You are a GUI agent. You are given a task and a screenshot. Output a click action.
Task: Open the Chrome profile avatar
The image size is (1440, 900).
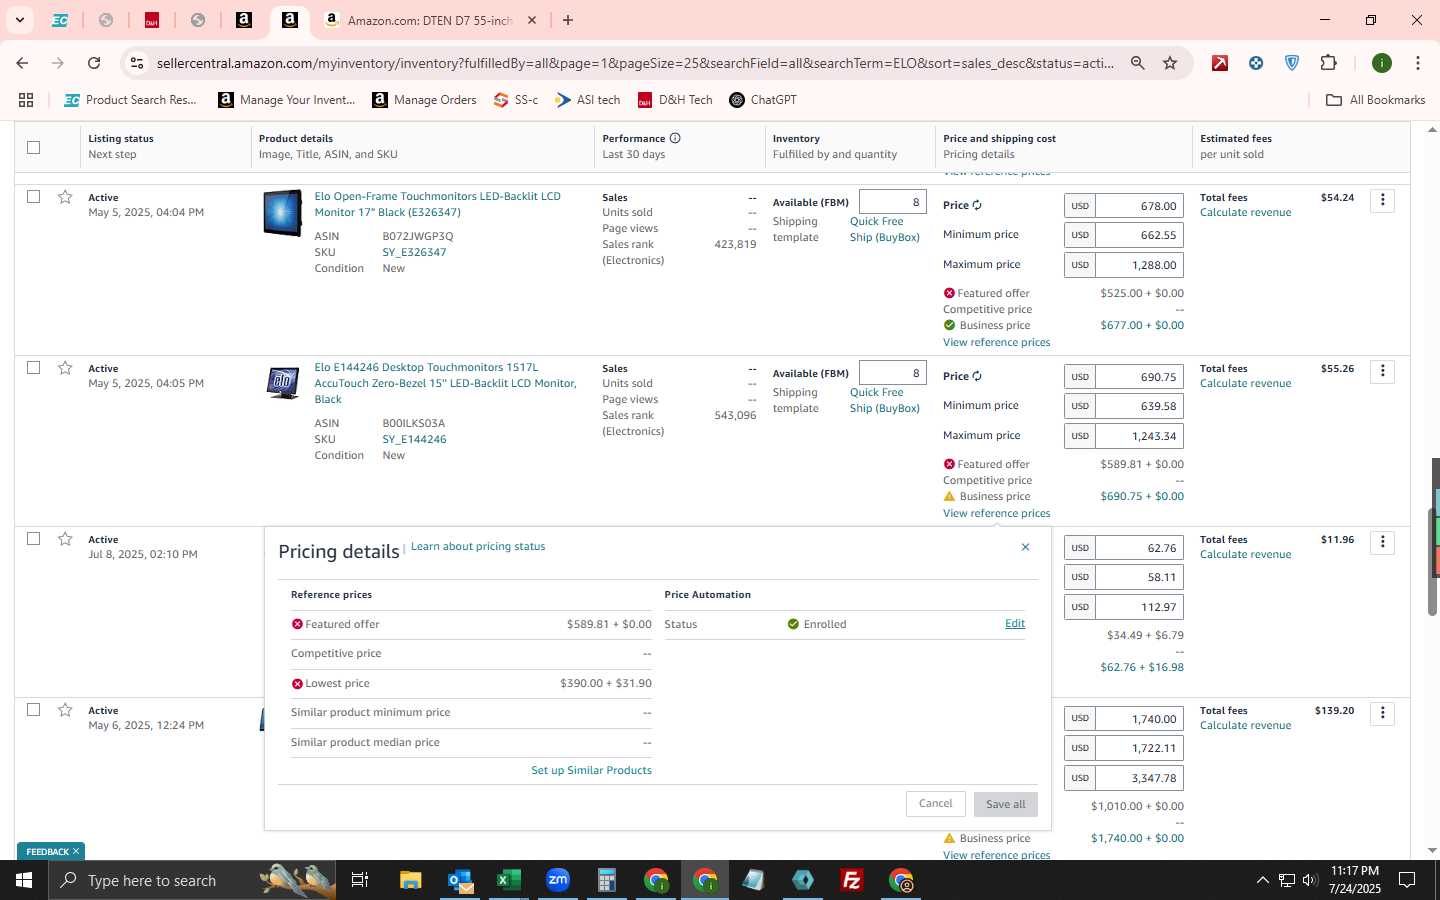pyautogui.click(x=1382, y=63)
